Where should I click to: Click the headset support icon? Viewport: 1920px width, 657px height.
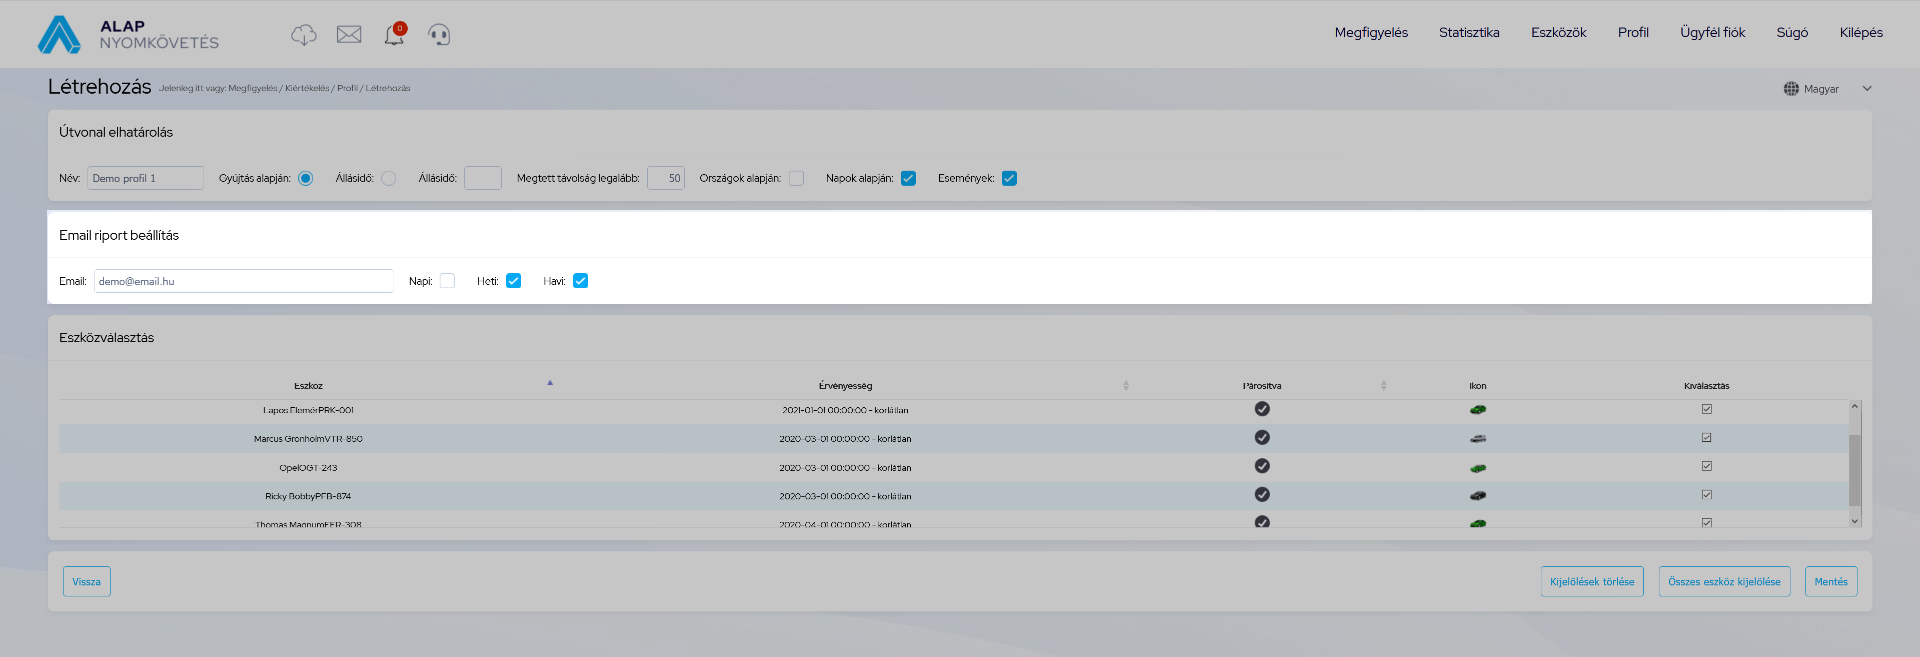tap(439, 35)
